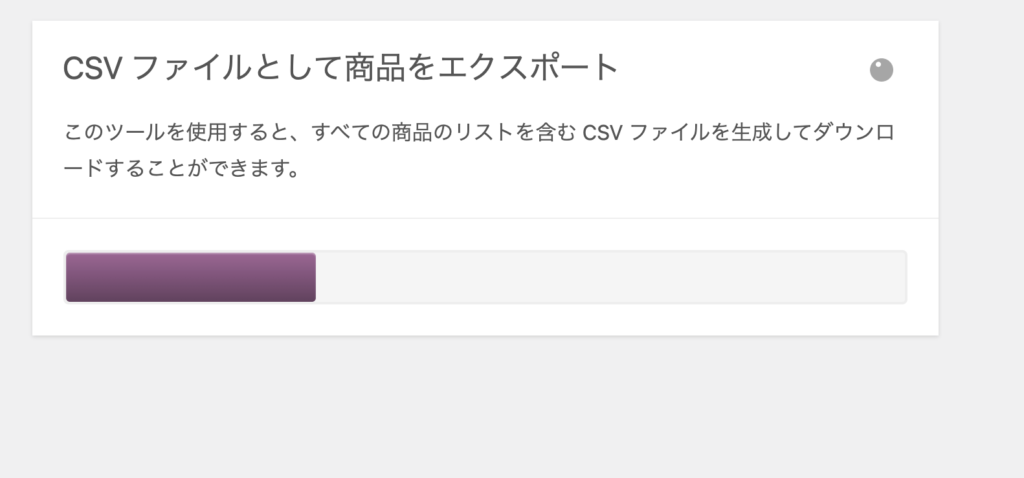Click the leading edge of purple progress fill
This screenshot has width=1024, height=478.
coord(312,277)
